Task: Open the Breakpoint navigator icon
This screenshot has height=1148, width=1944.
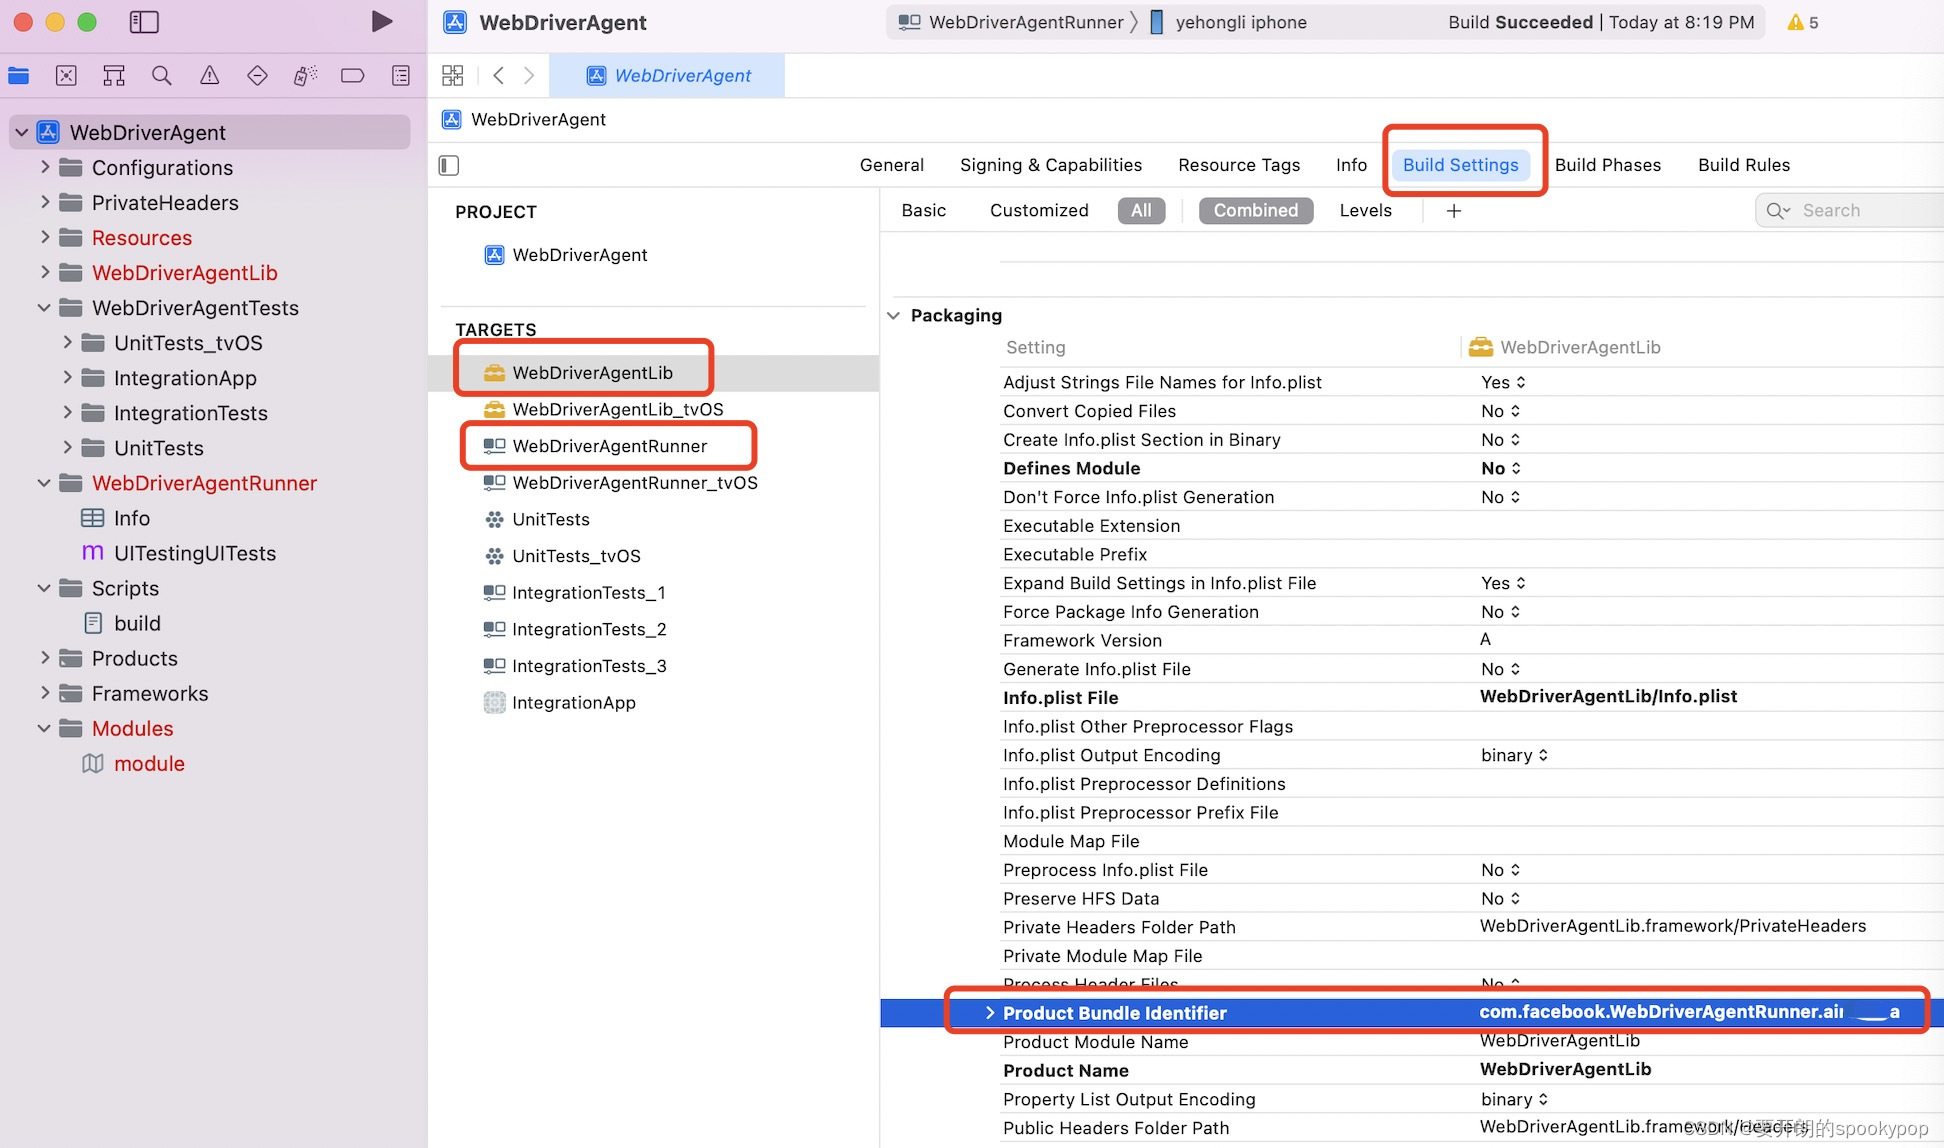Action: pos(353,76)
